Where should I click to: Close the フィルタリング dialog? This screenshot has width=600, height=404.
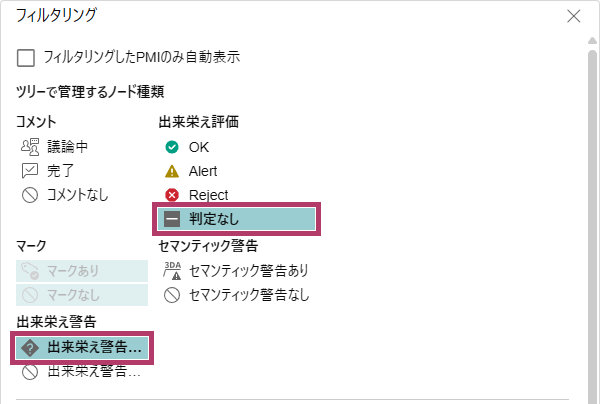coord(573,16)
